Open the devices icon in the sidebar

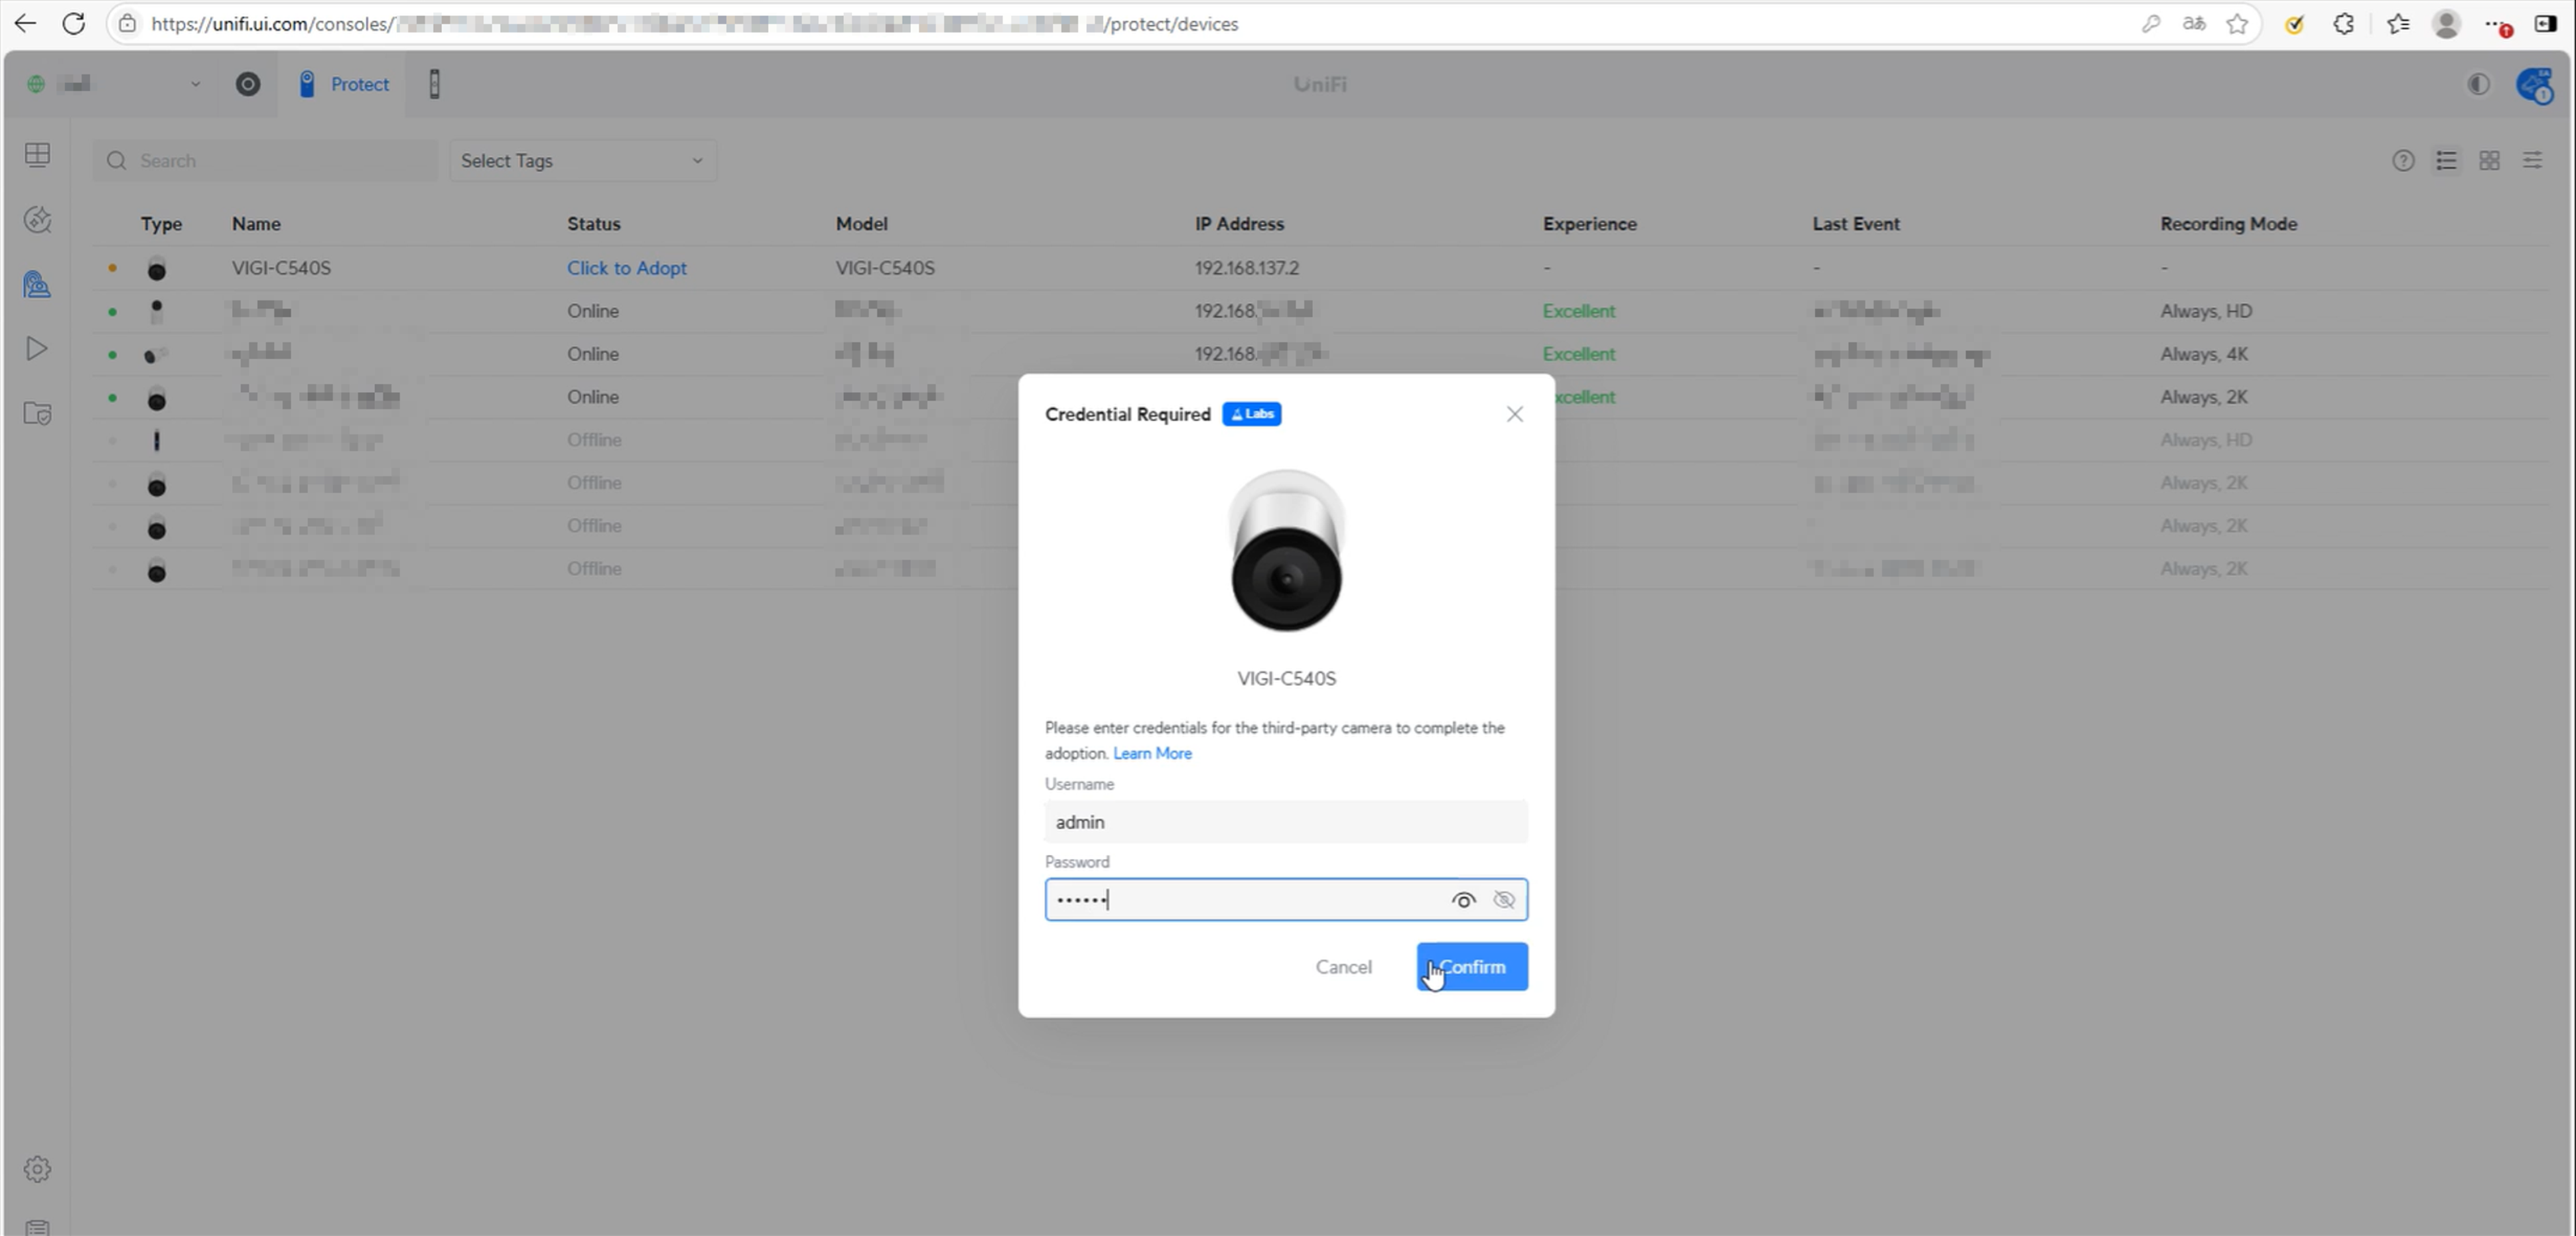37,285
